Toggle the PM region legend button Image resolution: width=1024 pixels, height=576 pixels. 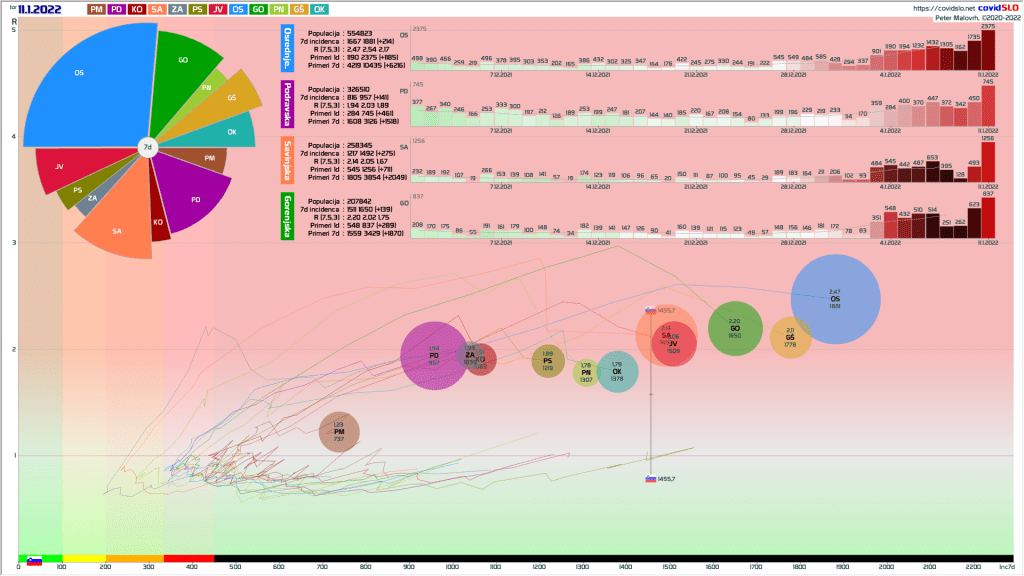tap(97, 9)
